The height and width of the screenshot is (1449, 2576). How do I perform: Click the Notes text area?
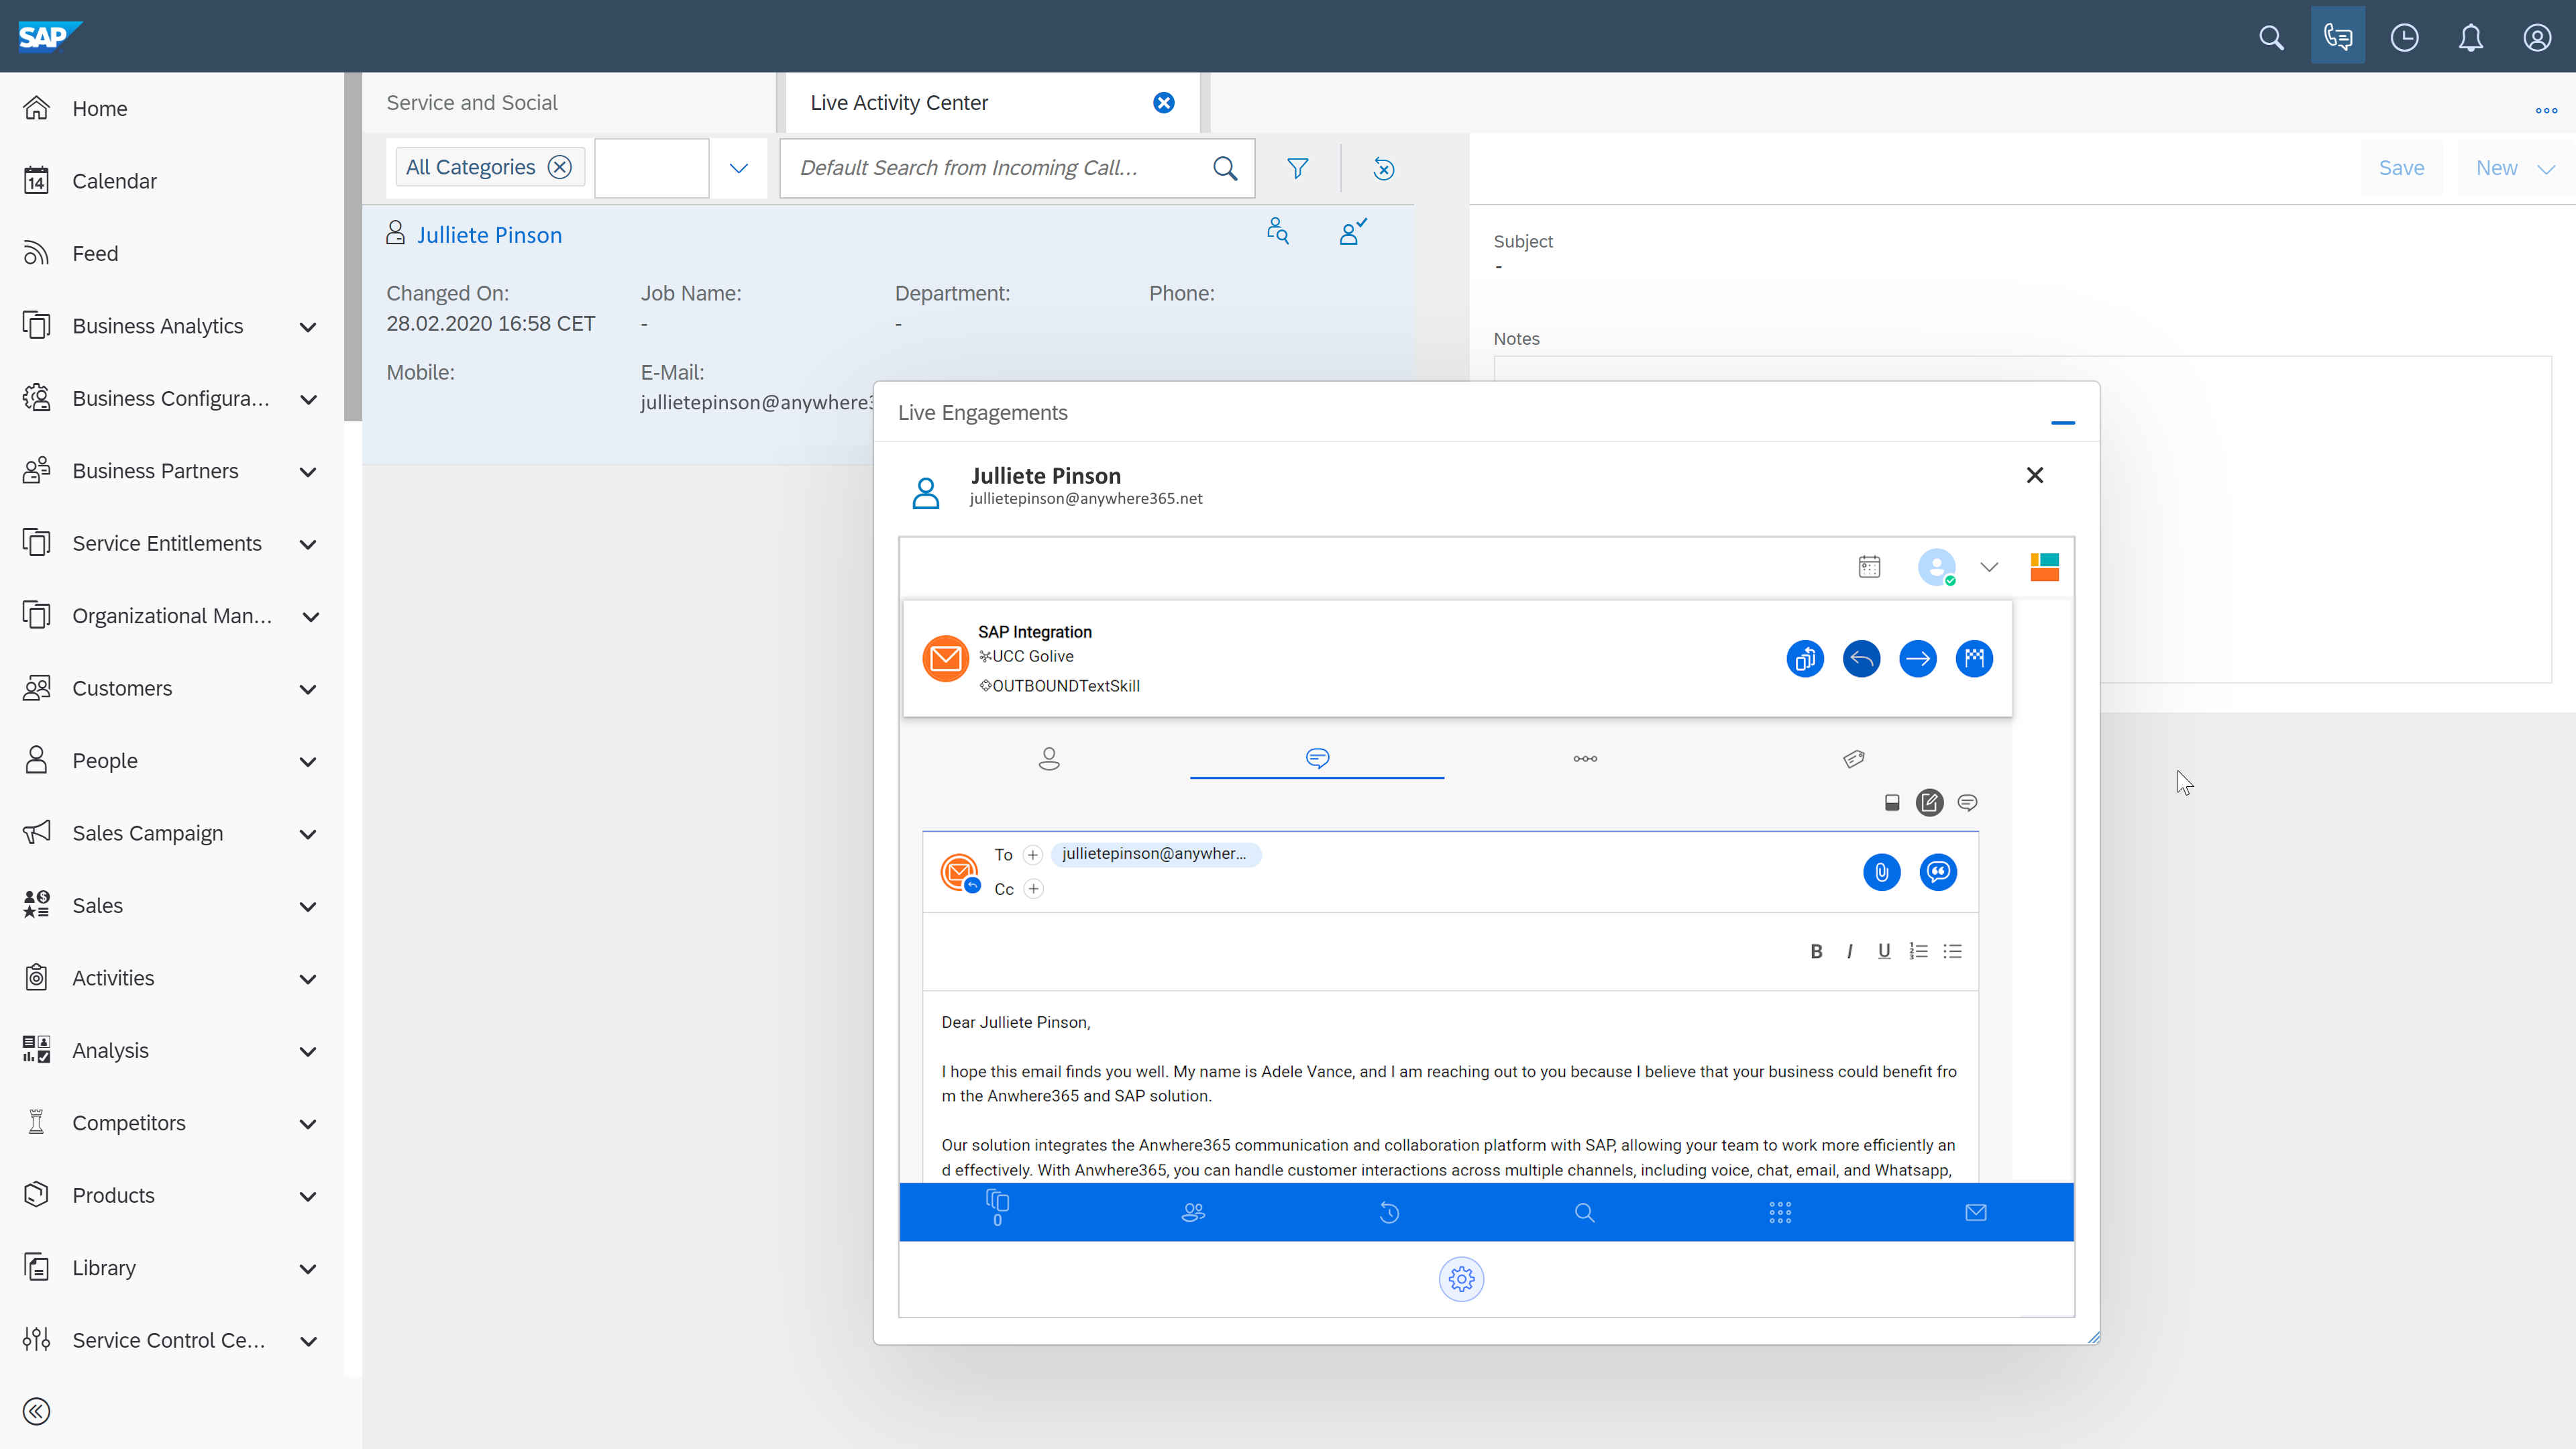pyautogui.click(x=2022, y=520)
